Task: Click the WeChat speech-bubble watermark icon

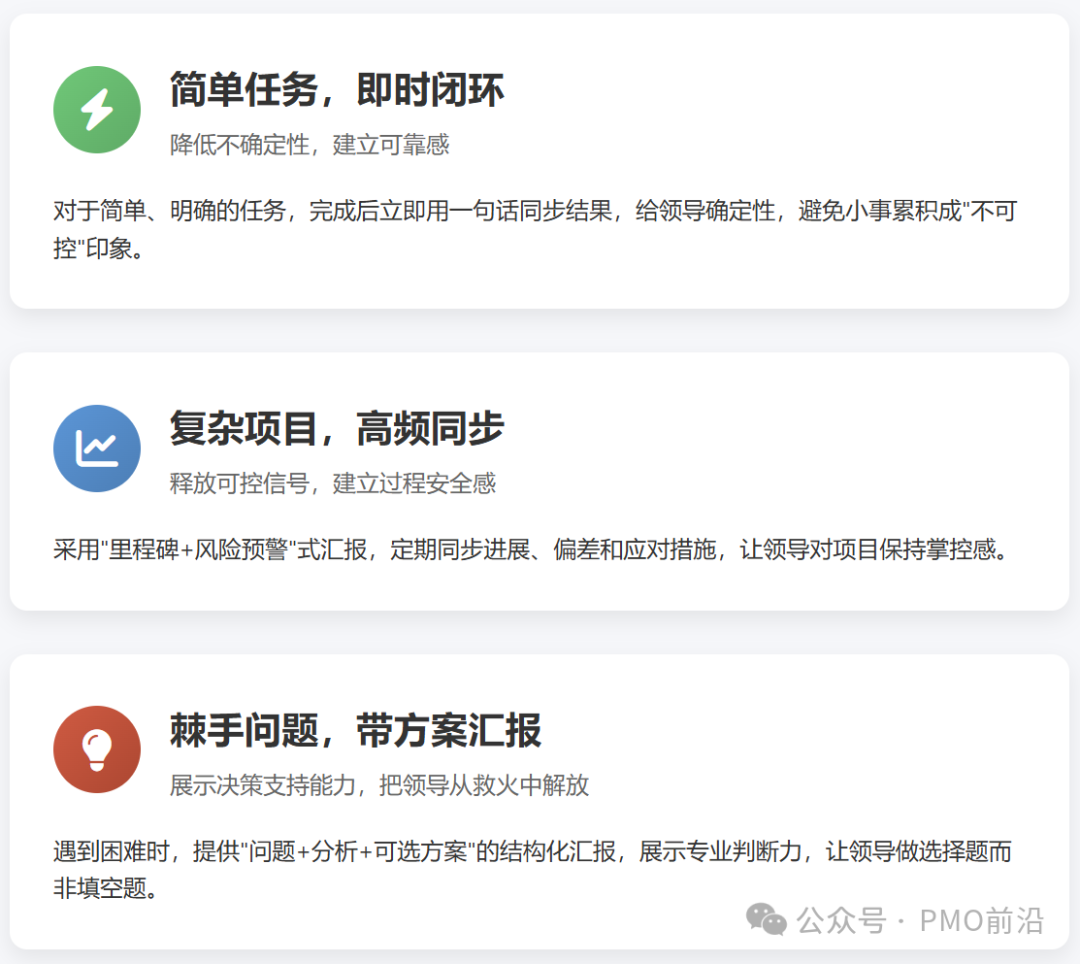Action: pyautogui.click(x=763, y=918)
